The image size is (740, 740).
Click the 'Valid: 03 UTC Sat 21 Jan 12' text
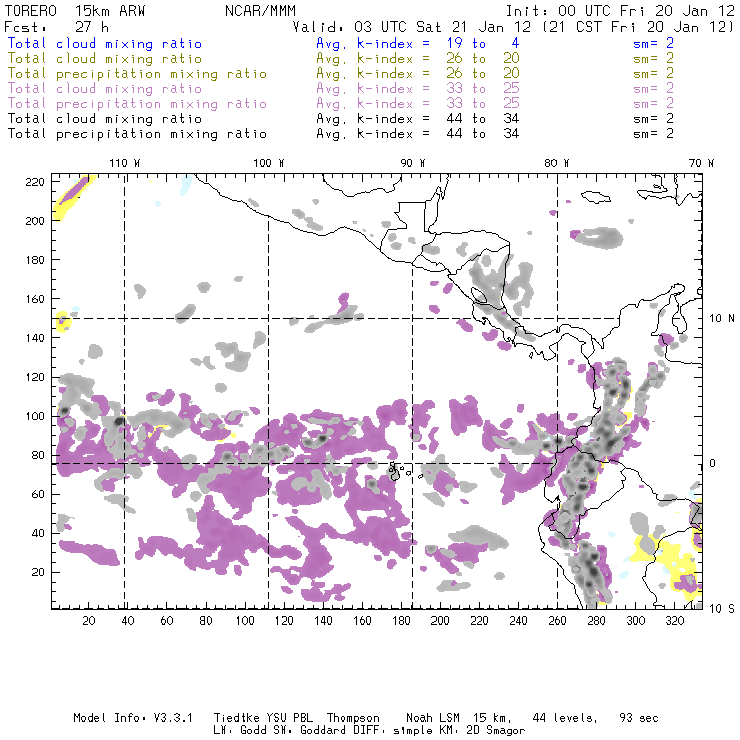412,27
